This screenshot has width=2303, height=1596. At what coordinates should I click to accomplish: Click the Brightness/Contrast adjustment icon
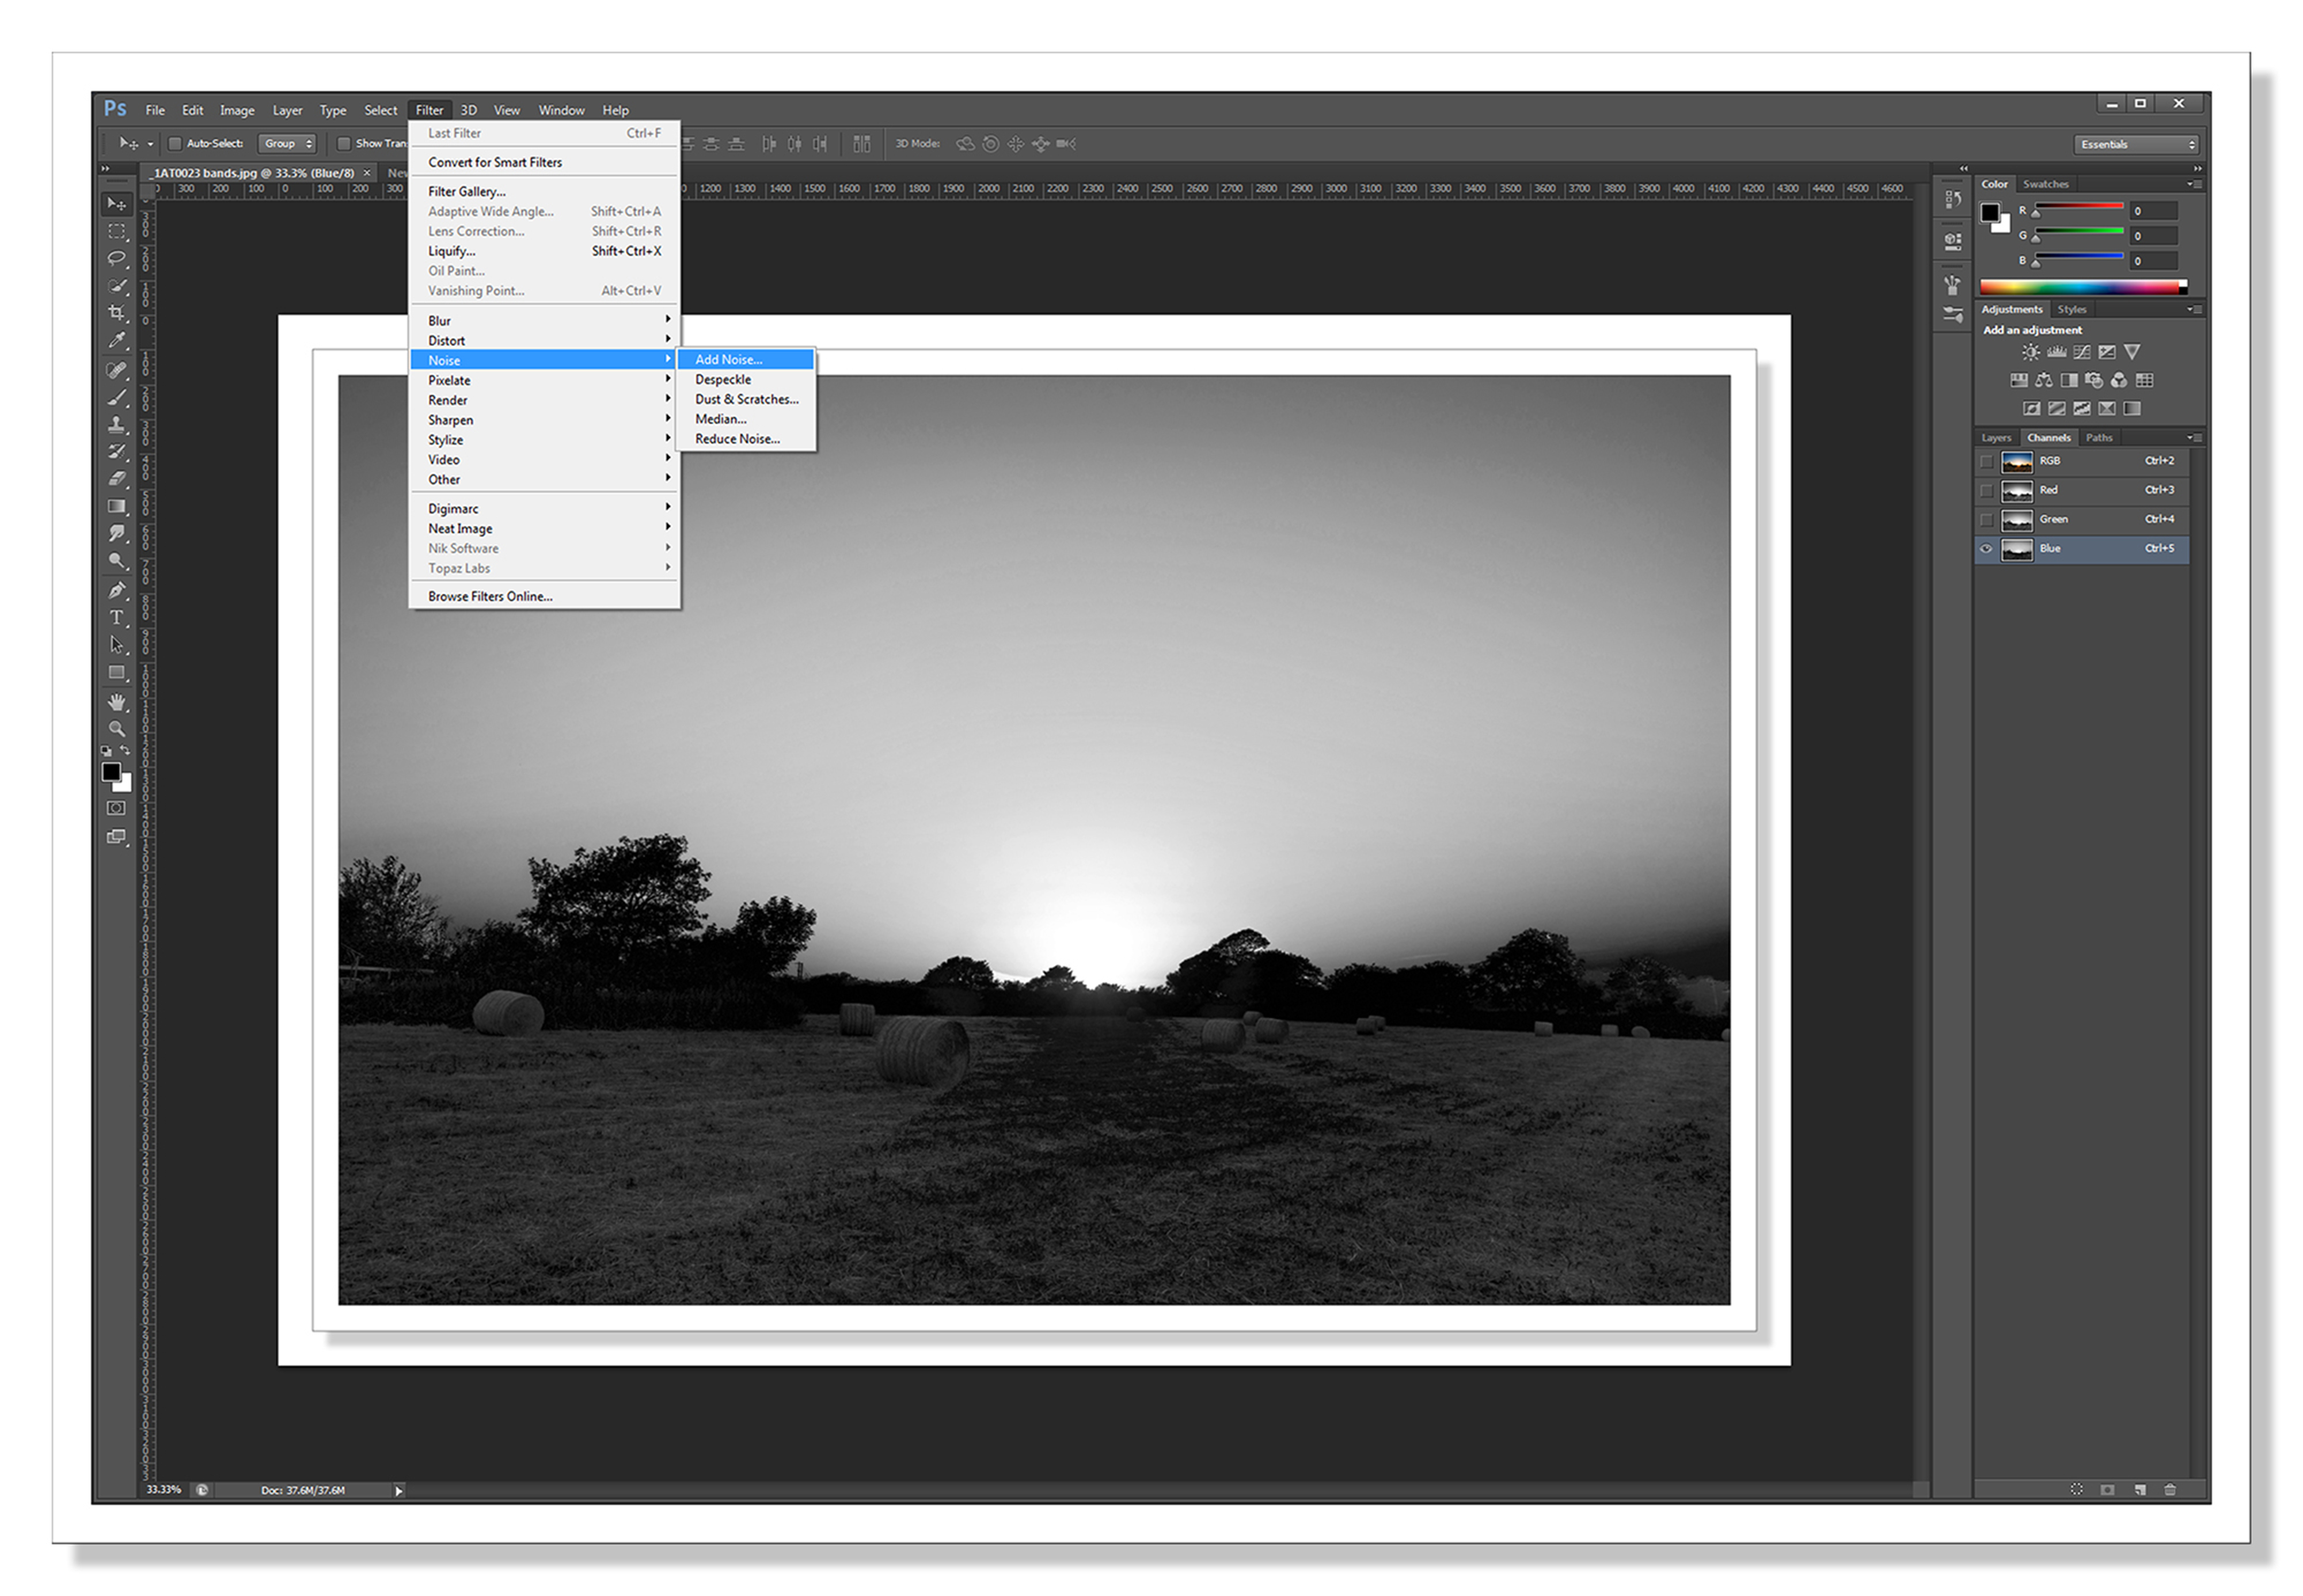click(2030, 352)
